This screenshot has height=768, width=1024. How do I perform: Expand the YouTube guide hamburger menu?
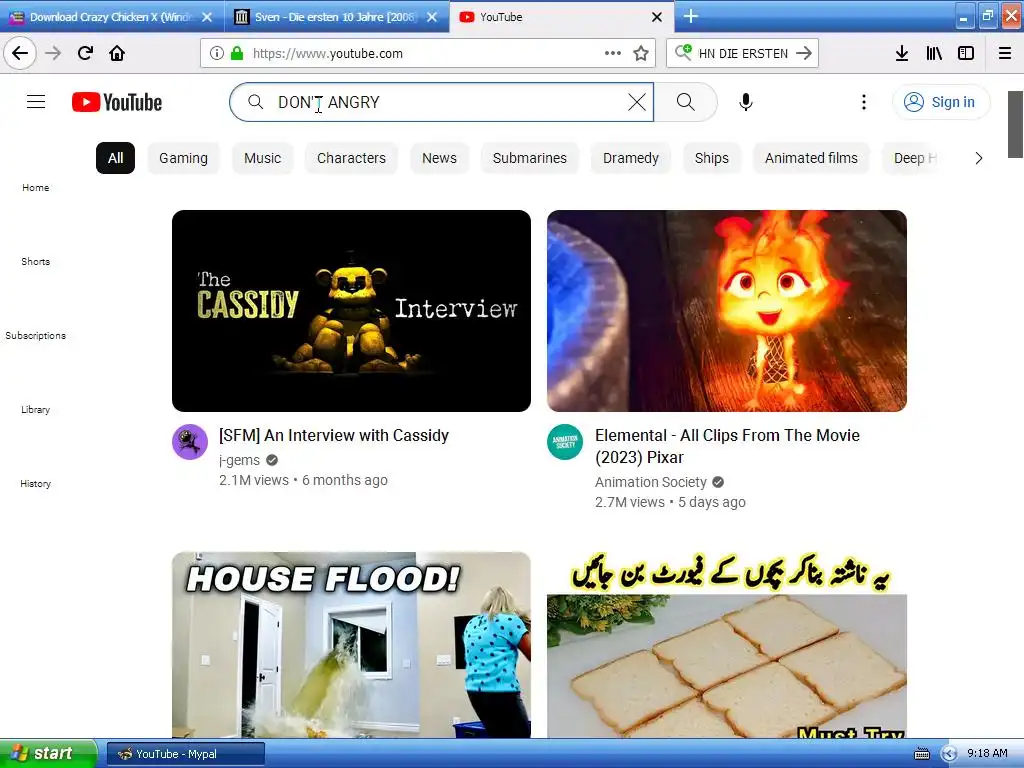coord(36,102)
